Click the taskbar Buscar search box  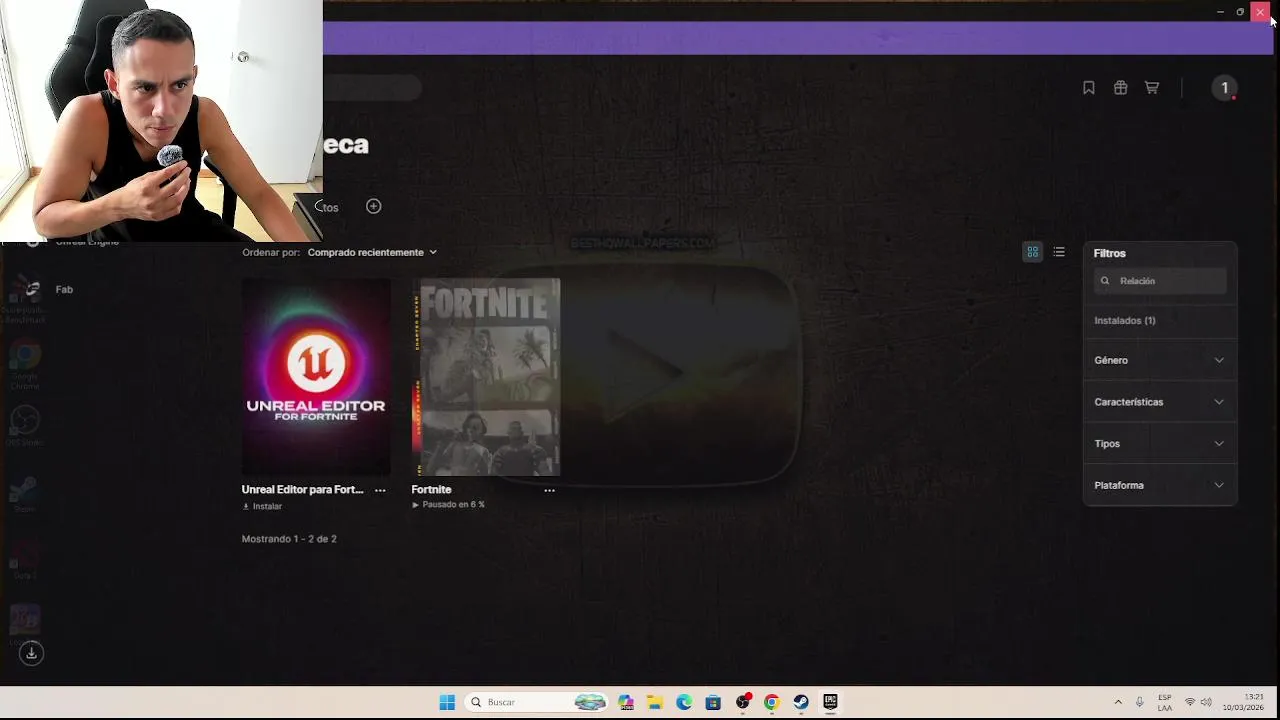tap(538, 702)
